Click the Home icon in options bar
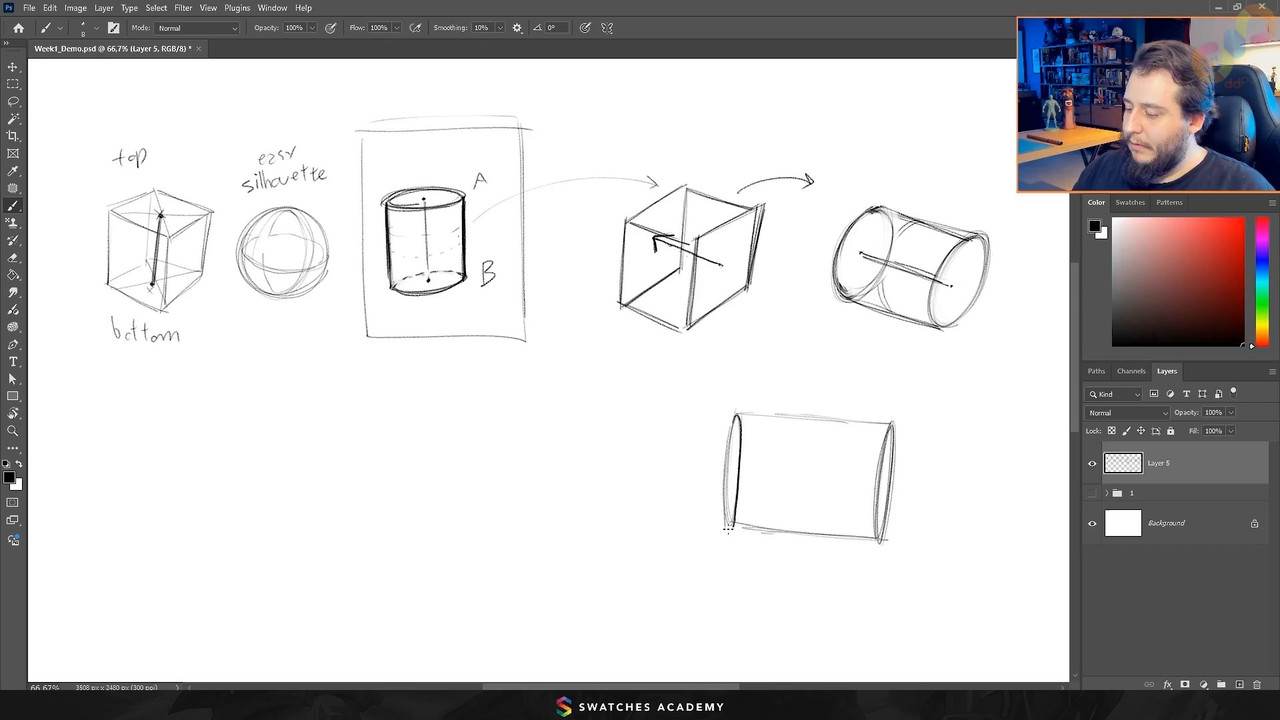Screen dimensions: 1280x720 tap(18, 28)
